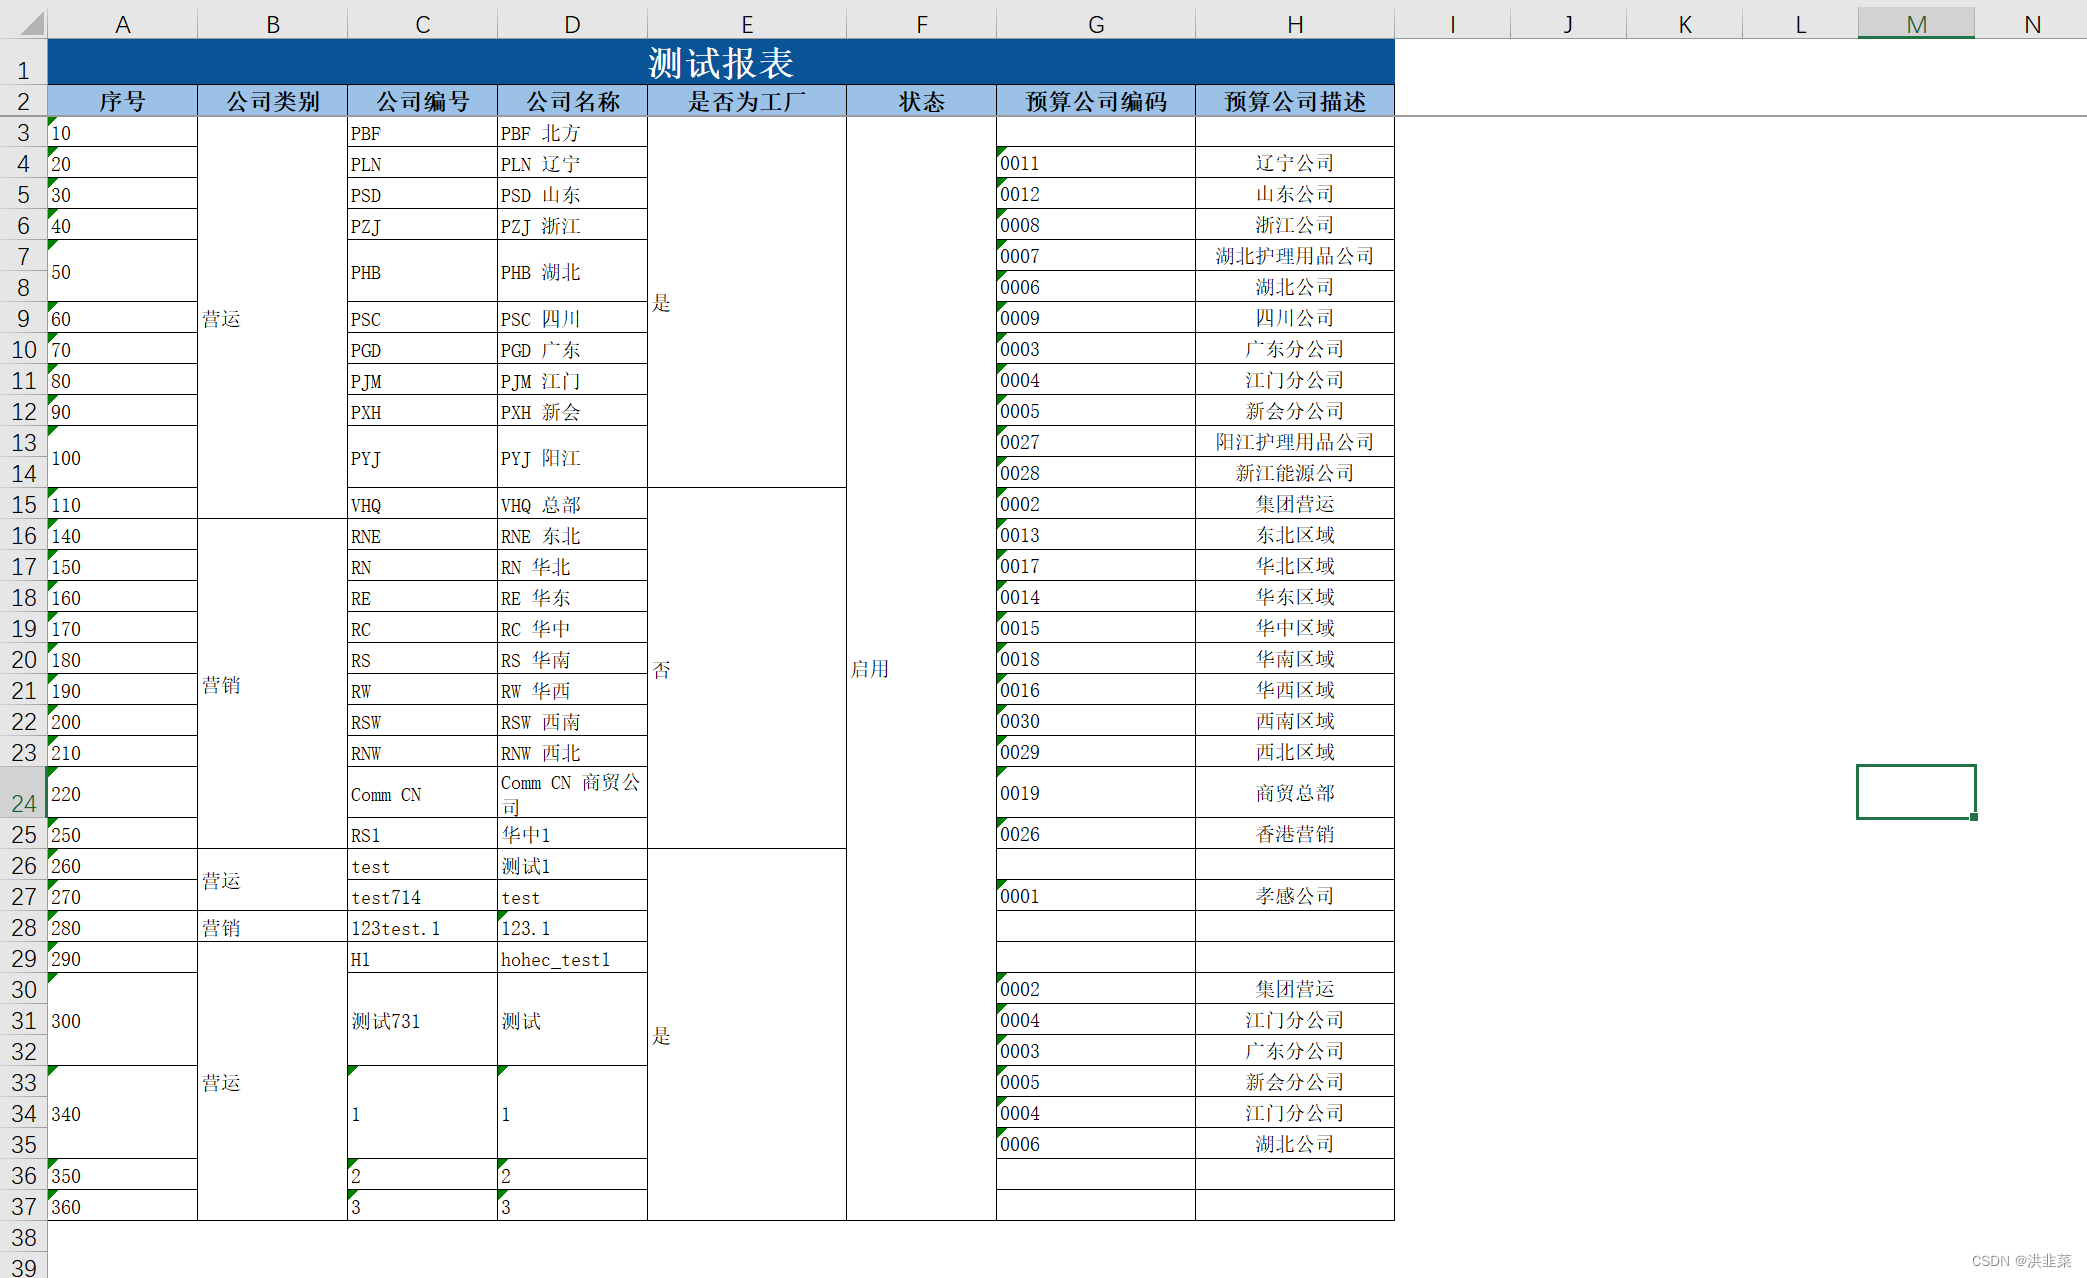Viewport: 2087px width, 1278px height.
Task: Click column H header
Action: 1294,24
